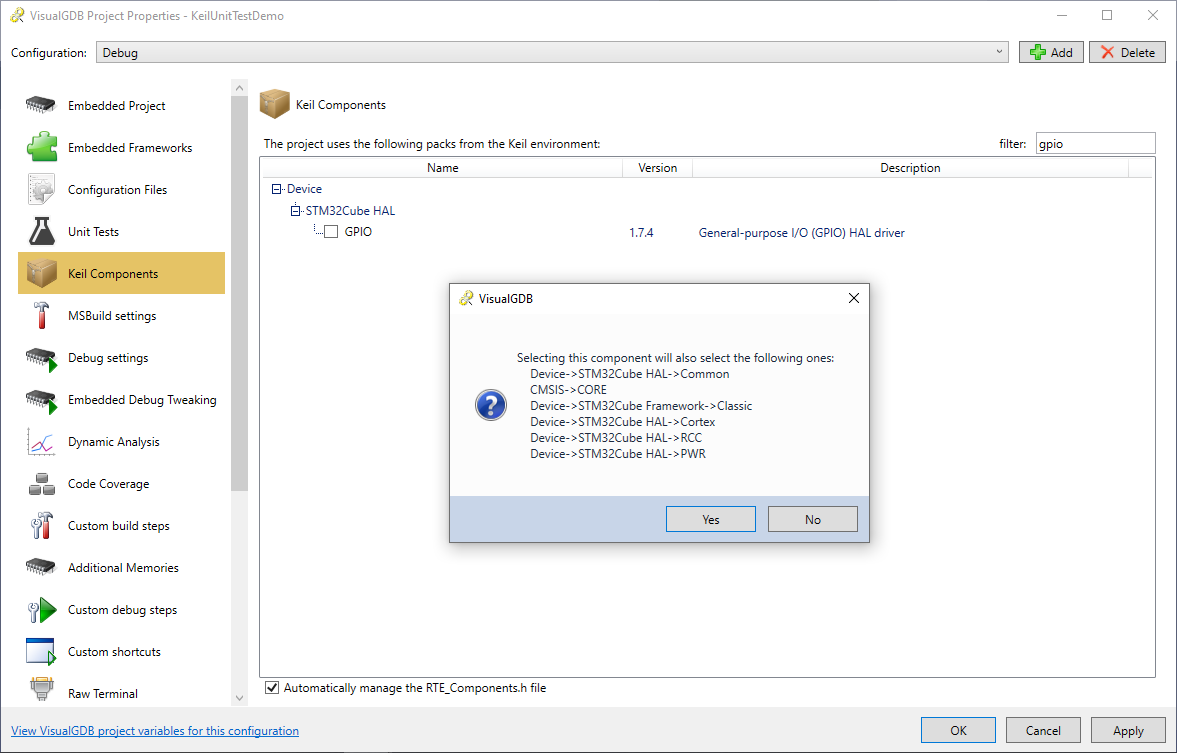
Task: Click the green puzzle Embedded Frameworks icon
Action: (x=41, y=147)
